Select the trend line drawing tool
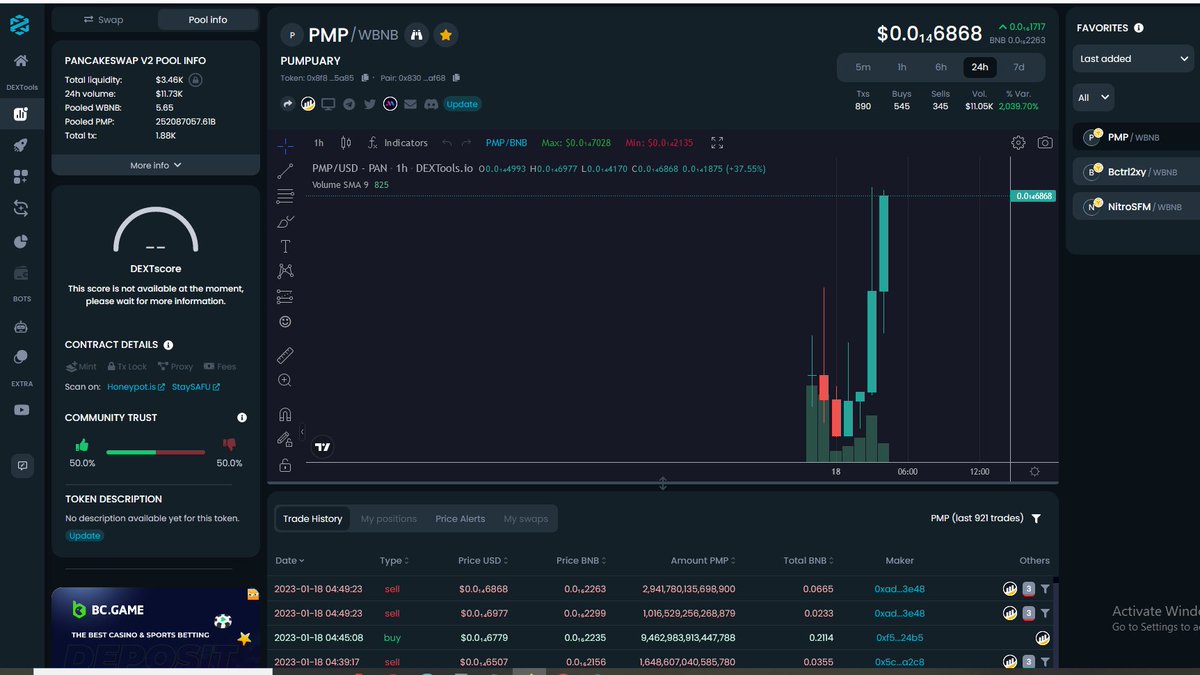This screenshot has height=675, width=1200. 285,172
